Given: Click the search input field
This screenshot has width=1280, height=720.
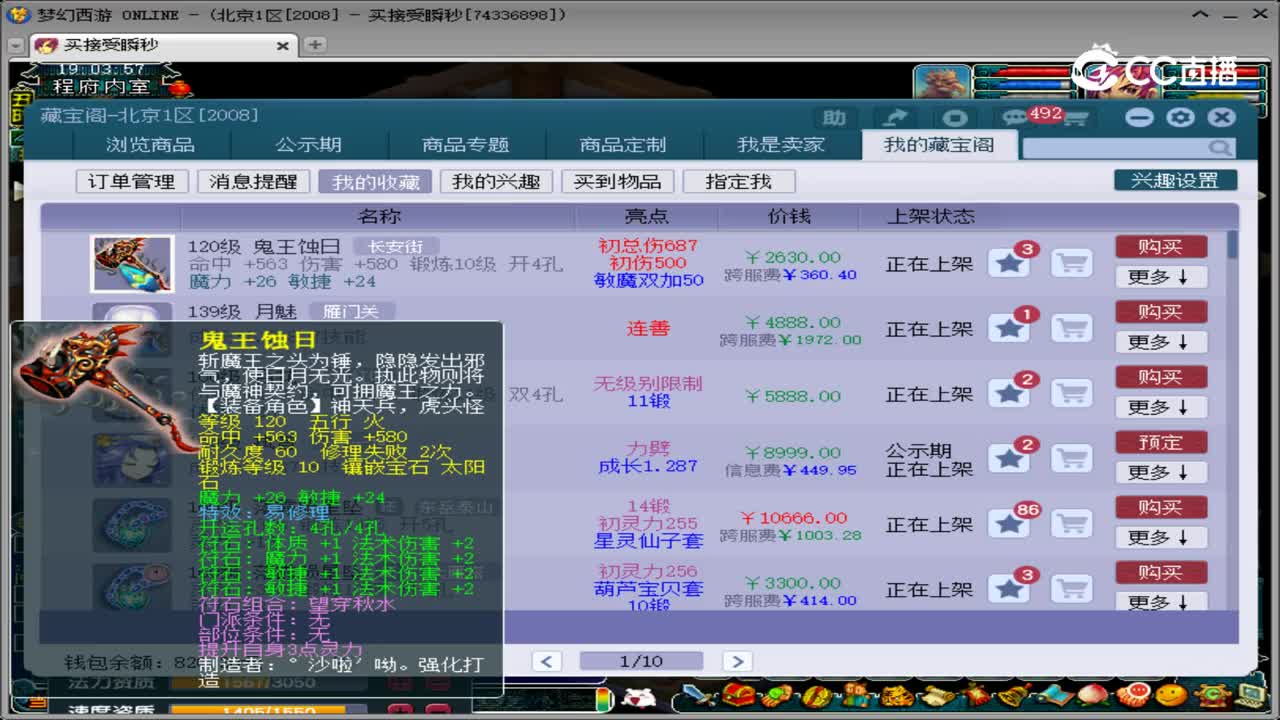Looking at the screenshot, I should [1114, 148].
